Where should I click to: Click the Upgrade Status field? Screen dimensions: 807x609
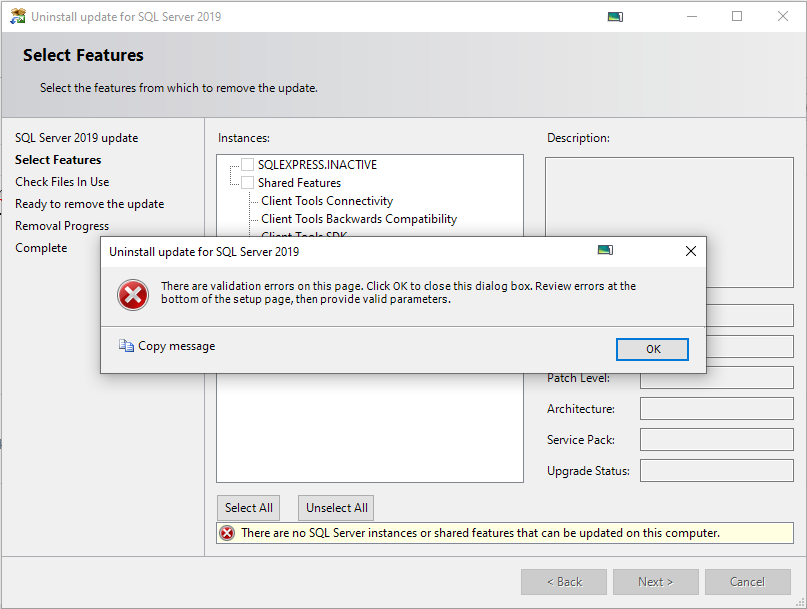pyautogui.click(x=716, y=471)
